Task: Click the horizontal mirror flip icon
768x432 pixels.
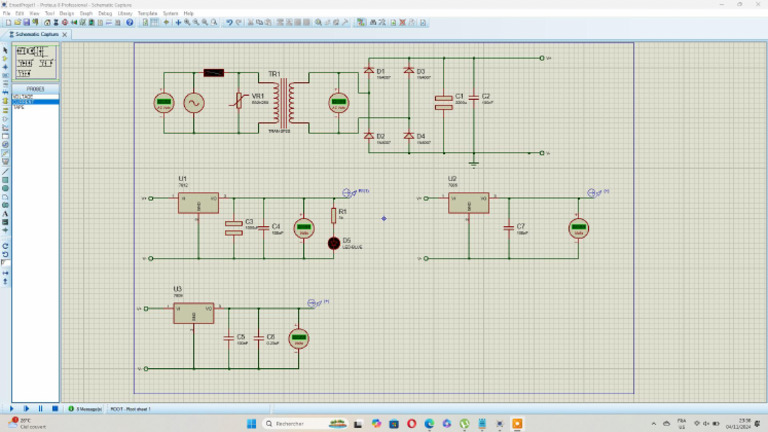Action: click(5, 273)
